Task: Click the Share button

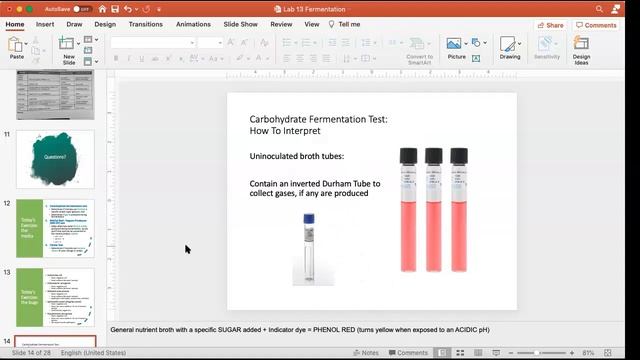Action: [550, 25]
